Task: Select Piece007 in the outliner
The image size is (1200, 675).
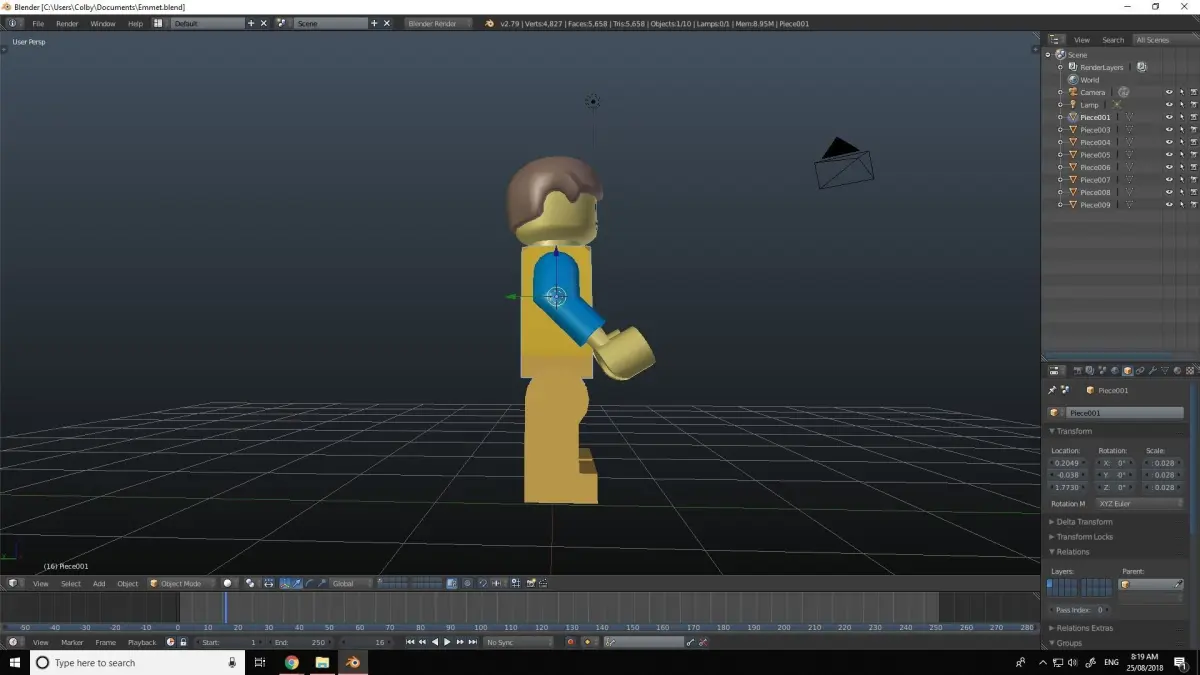Action: tap(1095, 180)
